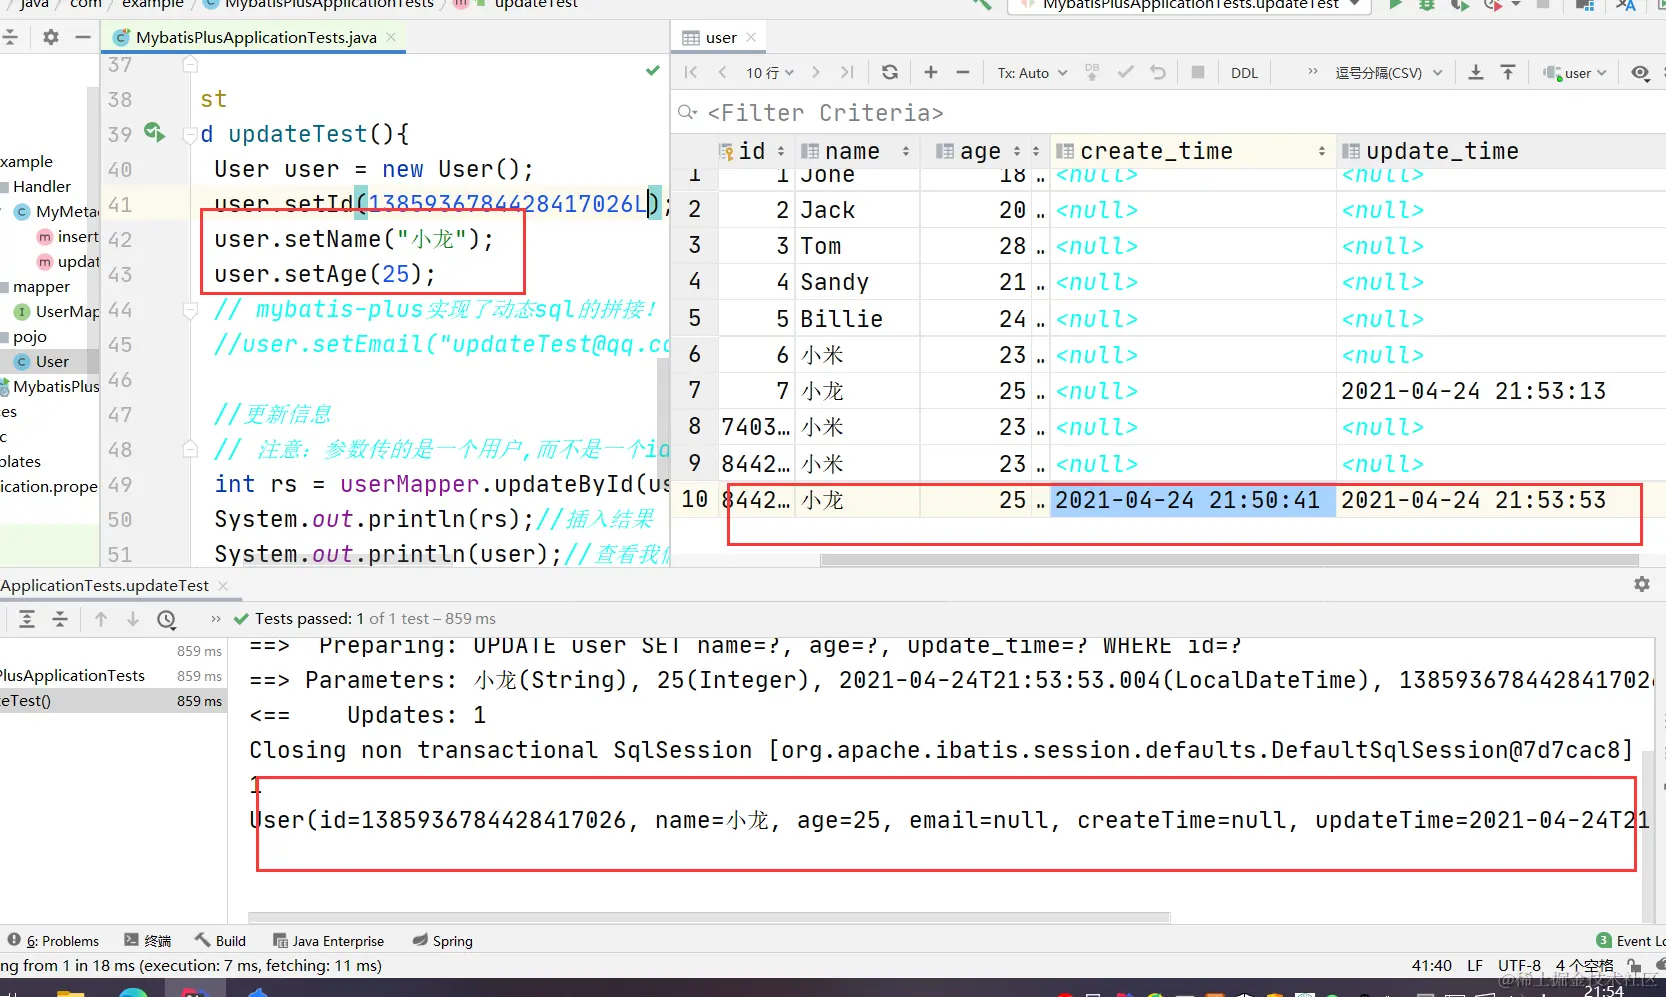Hide the project panel via minus icon
Screen dimensions: 1666x997
pyautogui.click(x=83, y=37)
